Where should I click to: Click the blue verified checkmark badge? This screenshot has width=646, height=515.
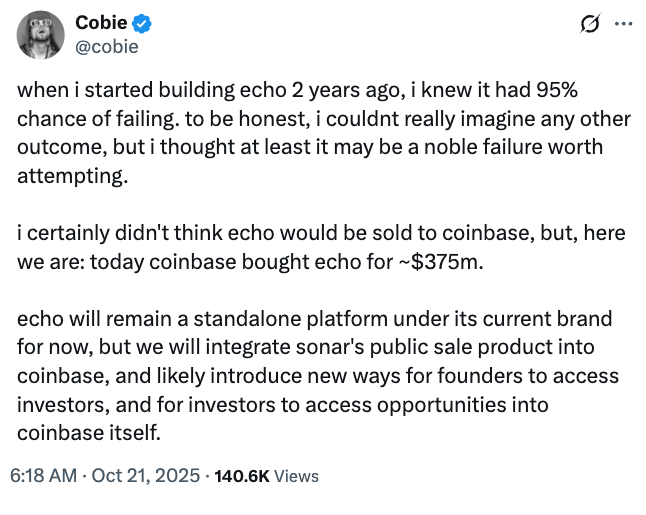pyautogui.click(x=141, y=23)
